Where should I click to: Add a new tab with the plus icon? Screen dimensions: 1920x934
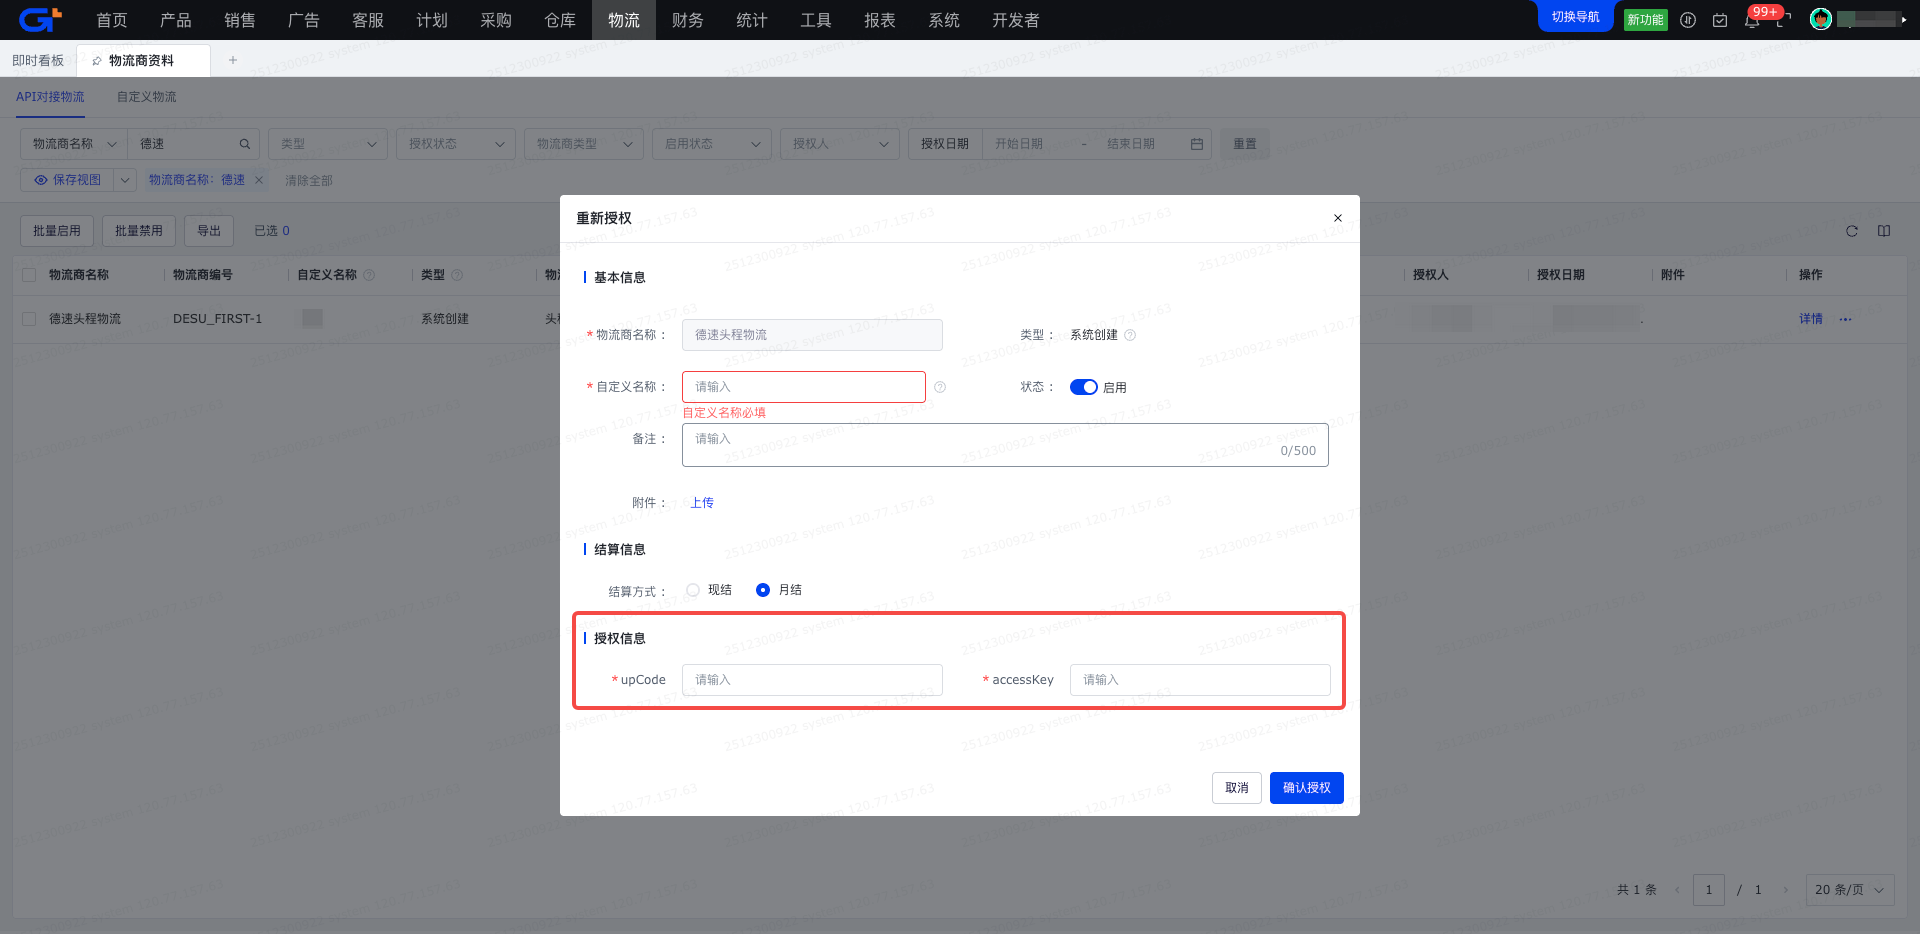233,60
